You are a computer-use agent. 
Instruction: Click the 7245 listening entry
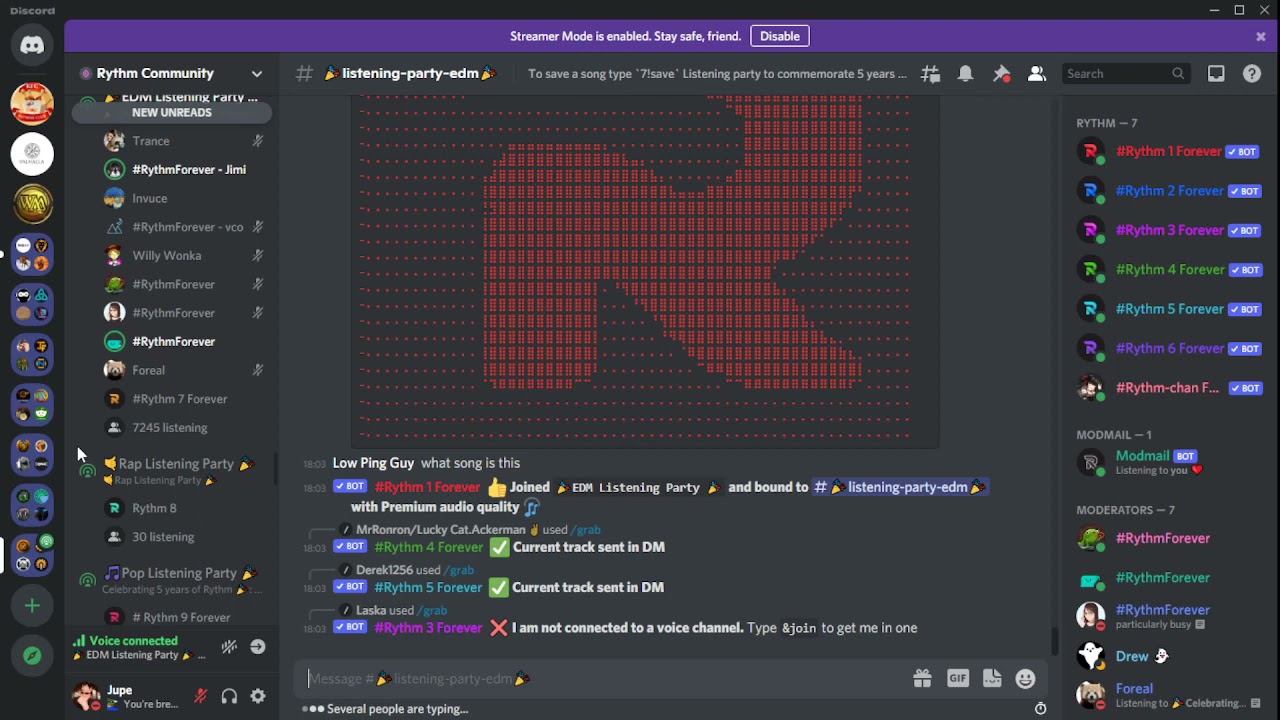coord(184,428)
